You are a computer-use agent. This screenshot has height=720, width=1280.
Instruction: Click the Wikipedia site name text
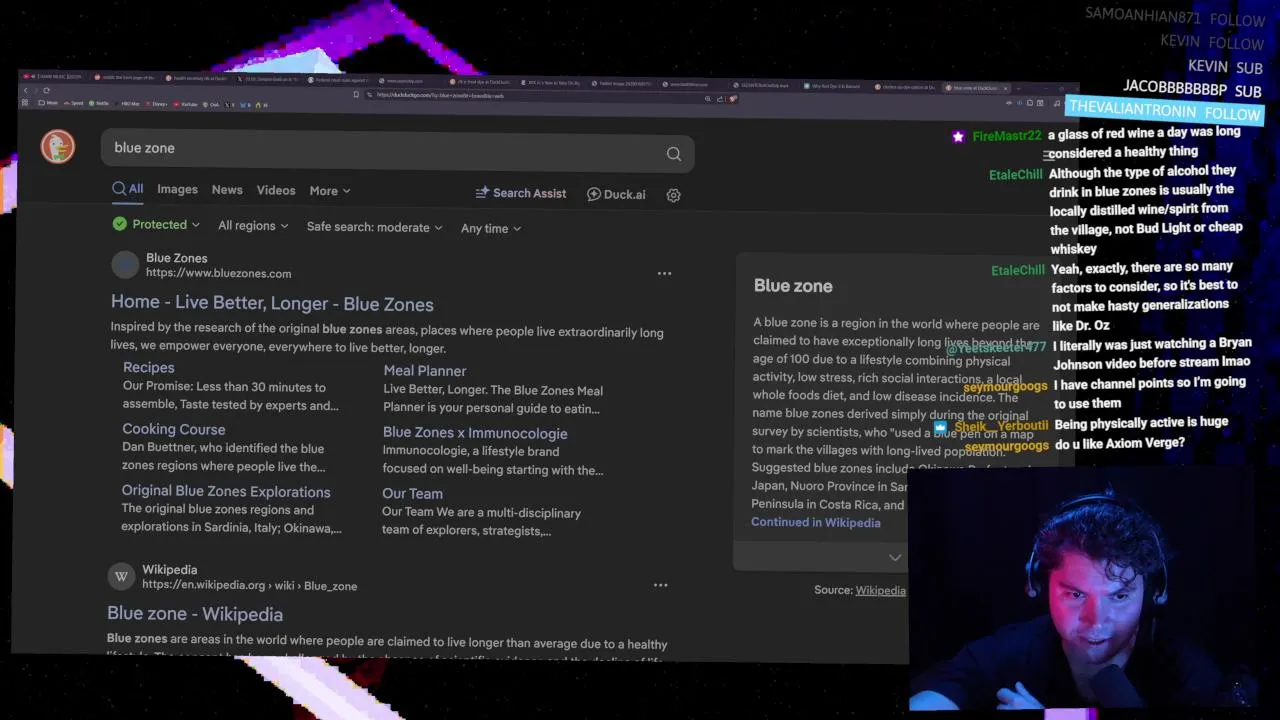coord(169,569)
